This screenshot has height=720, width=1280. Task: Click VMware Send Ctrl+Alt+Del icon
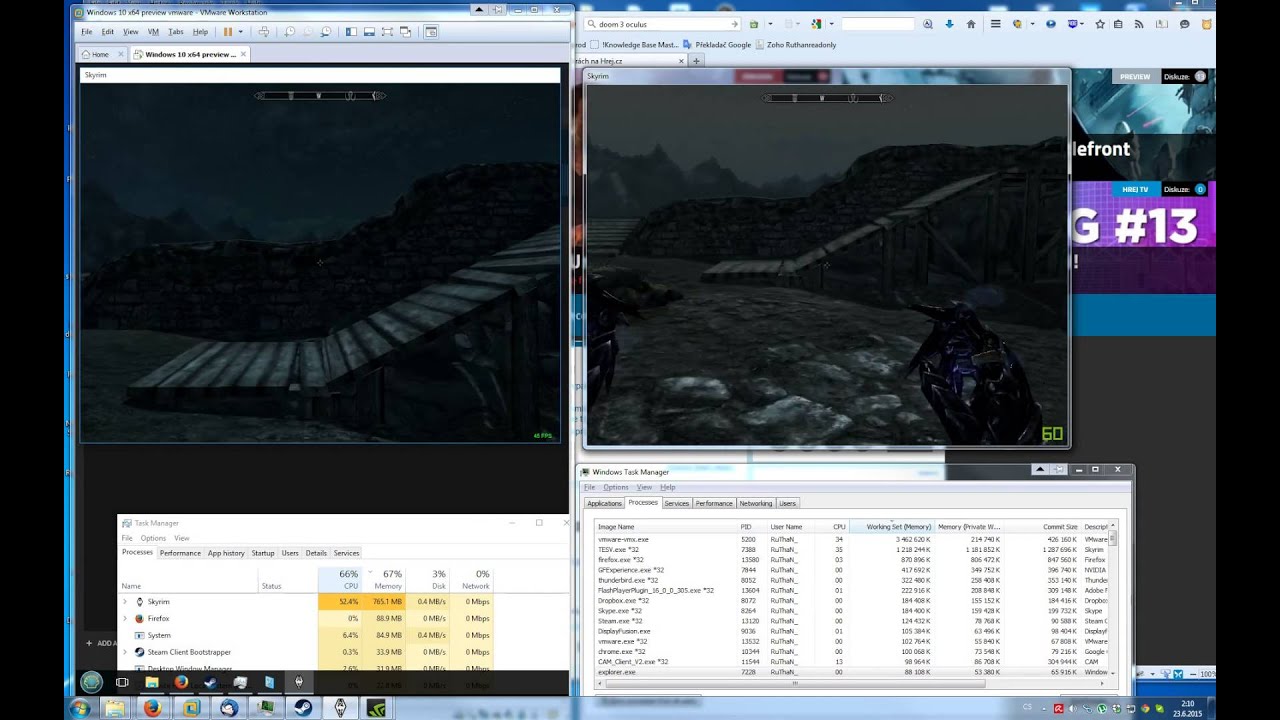[x=264, y=32]
